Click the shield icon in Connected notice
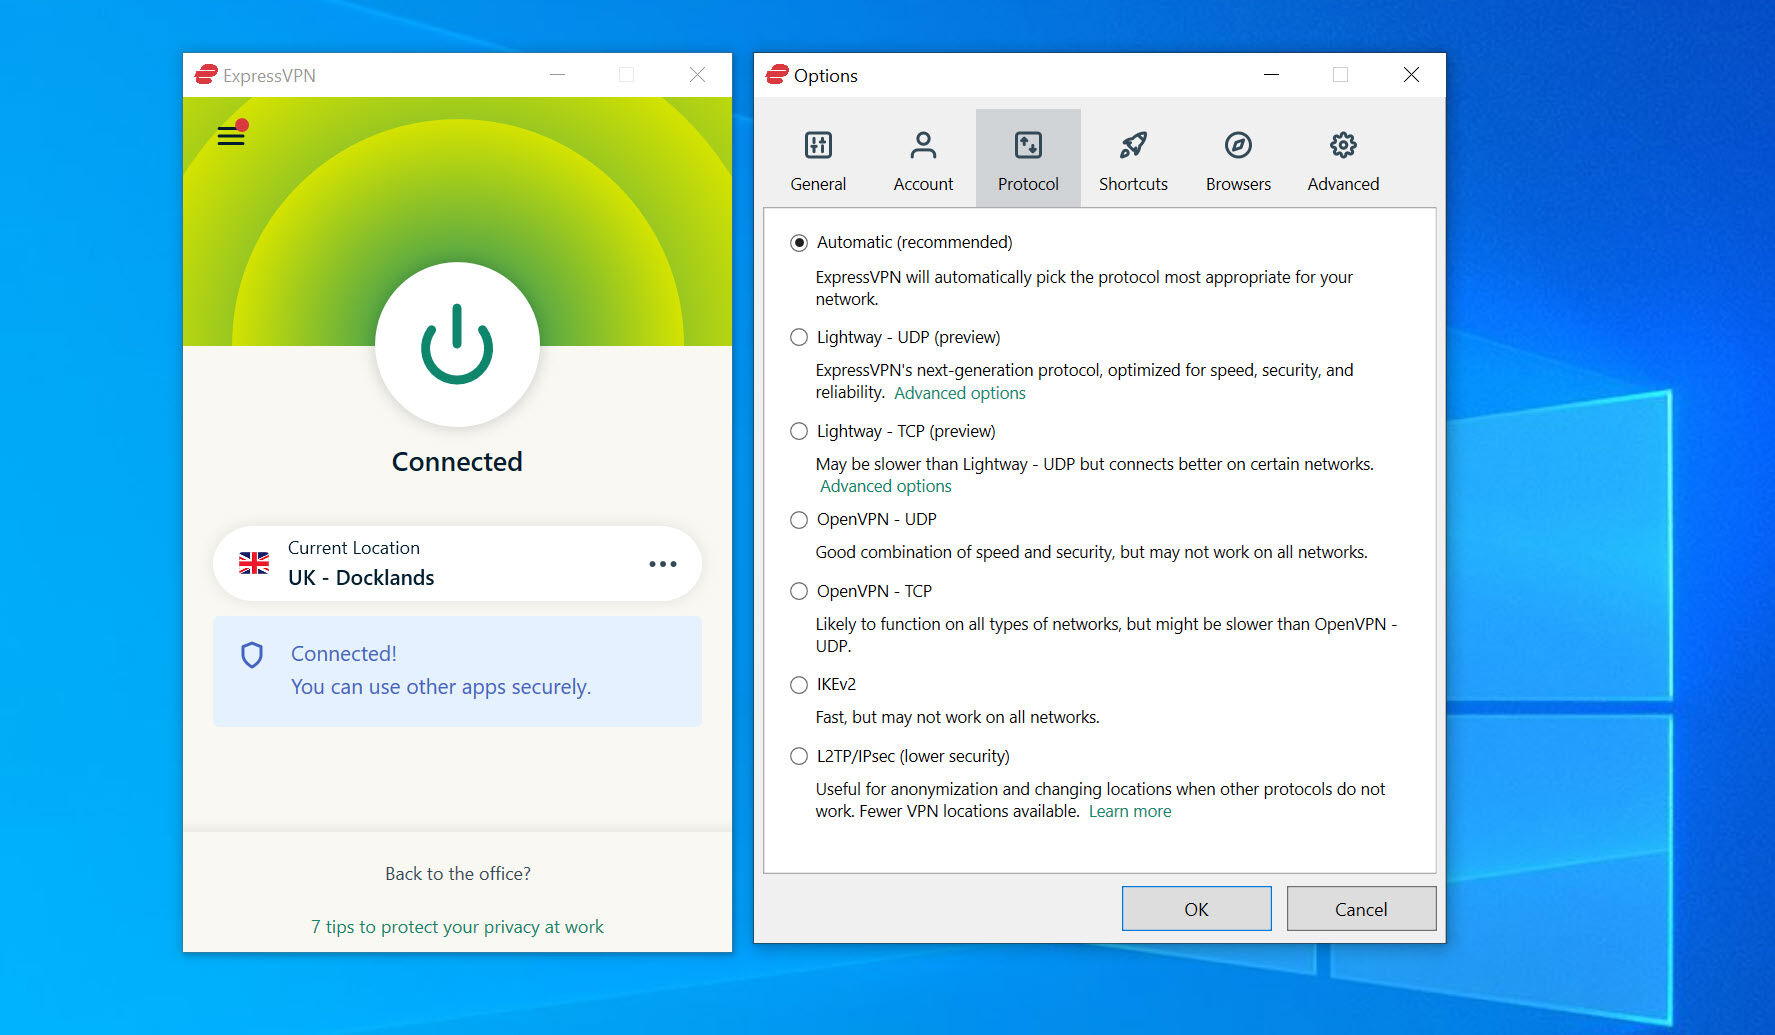The image size is (1775, 1035). click(252, 655)
